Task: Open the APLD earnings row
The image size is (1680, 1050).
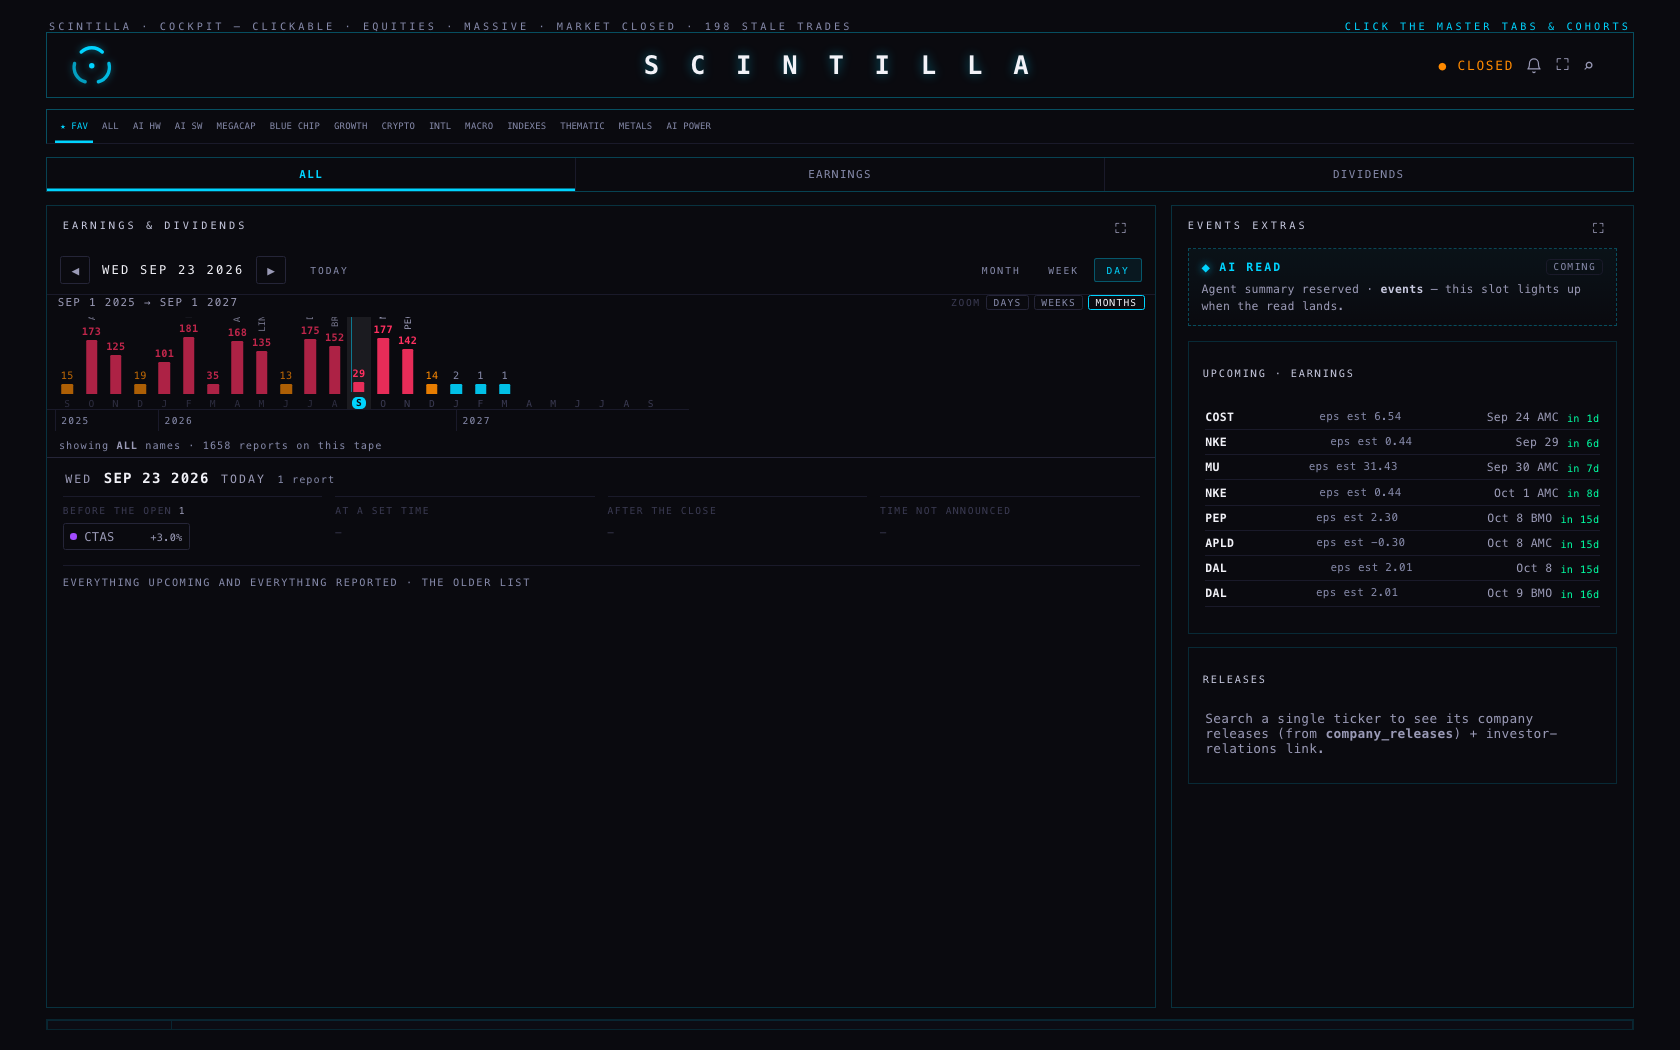Action: pyautogui.click(x=1402, y=543)
